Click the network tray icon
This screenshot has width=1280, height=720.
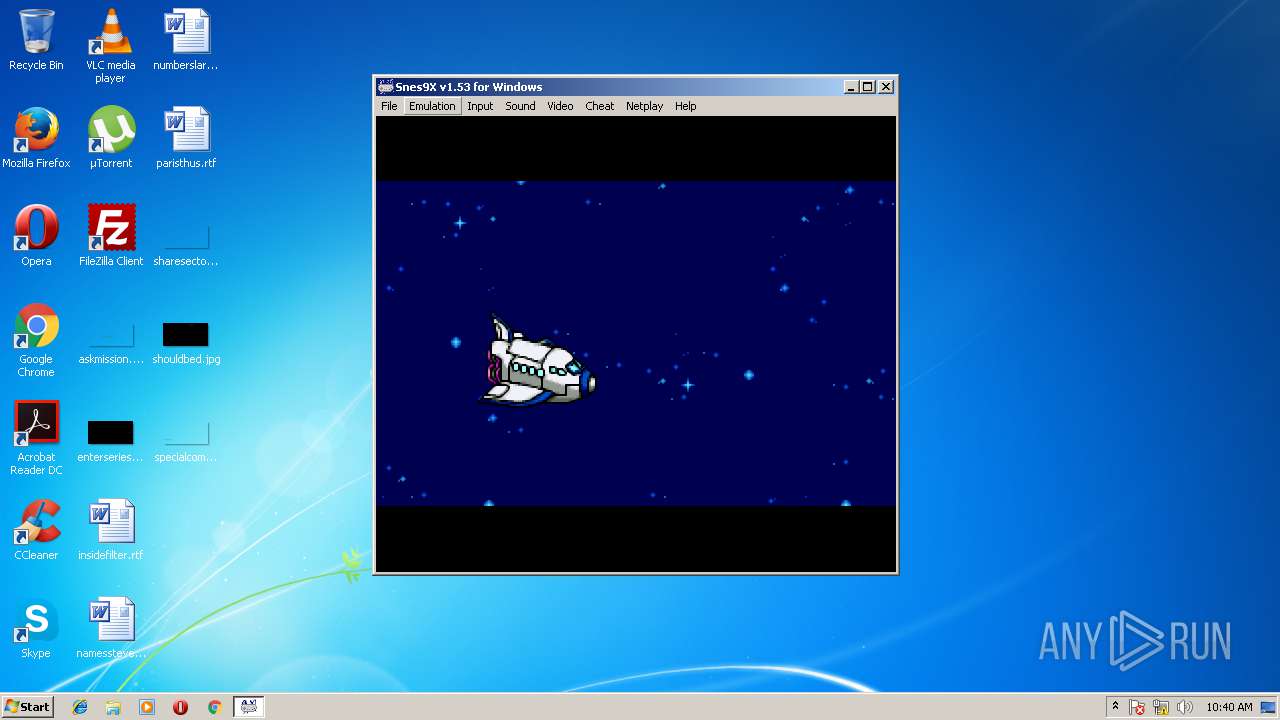point(1161,707)
